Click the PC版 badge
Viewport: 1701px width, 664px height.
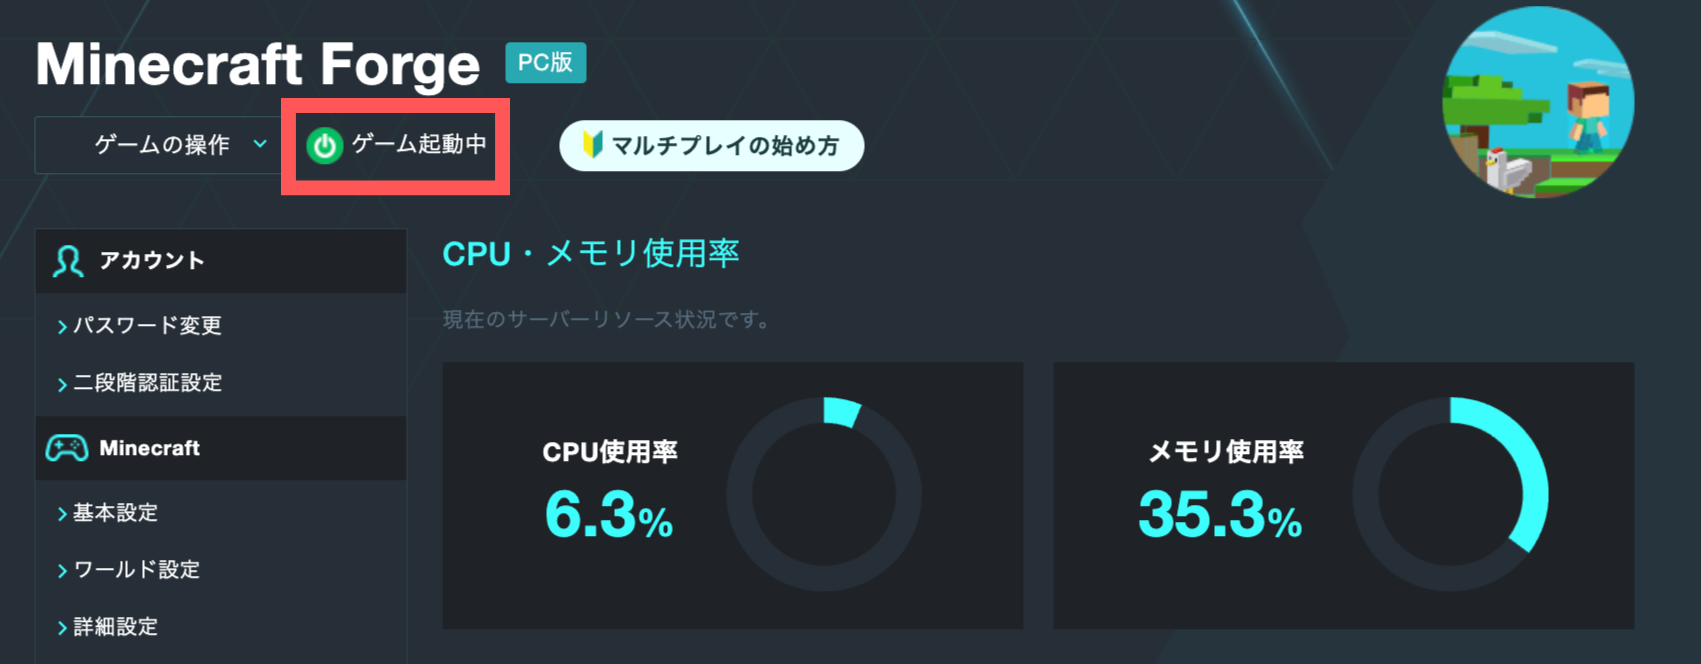pos(545,62)
